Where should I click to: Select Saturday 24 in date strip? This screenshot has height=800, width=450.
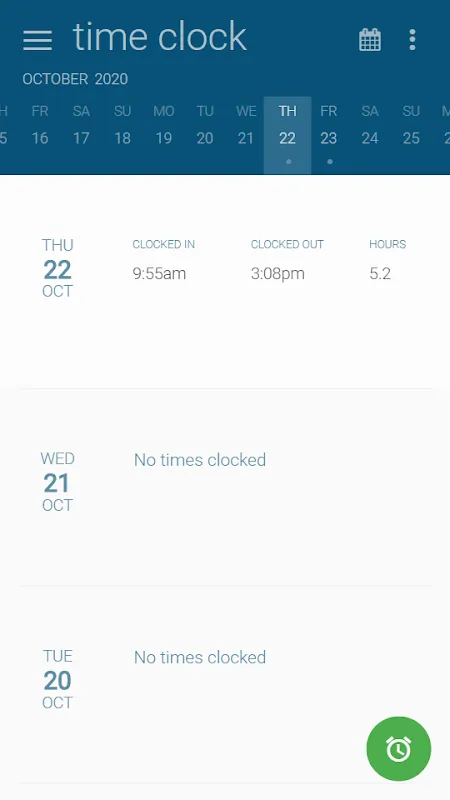click(370, 135)
